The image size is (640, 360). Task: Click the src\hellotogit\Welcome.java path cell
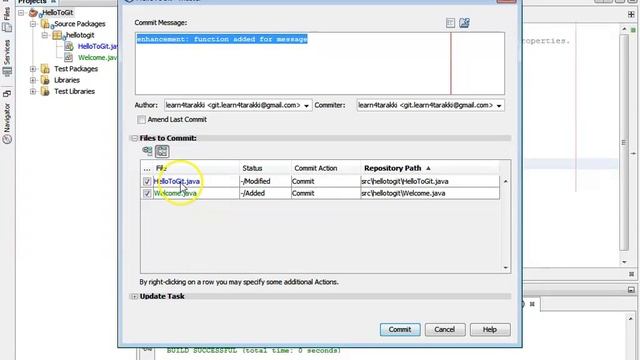(430, 193)
